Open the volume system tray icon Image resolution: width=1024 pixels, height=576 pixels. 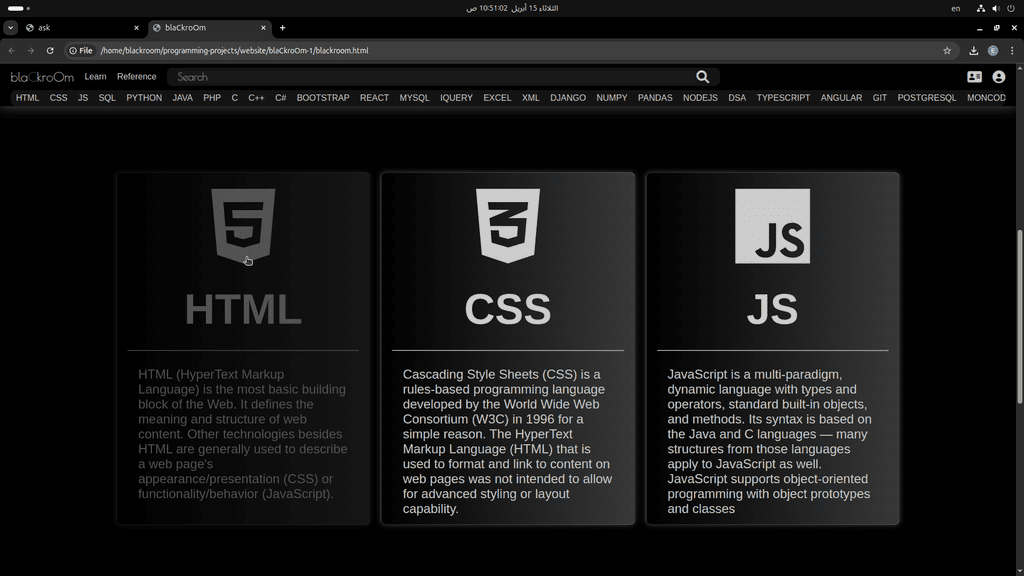[x=995, y=8]
